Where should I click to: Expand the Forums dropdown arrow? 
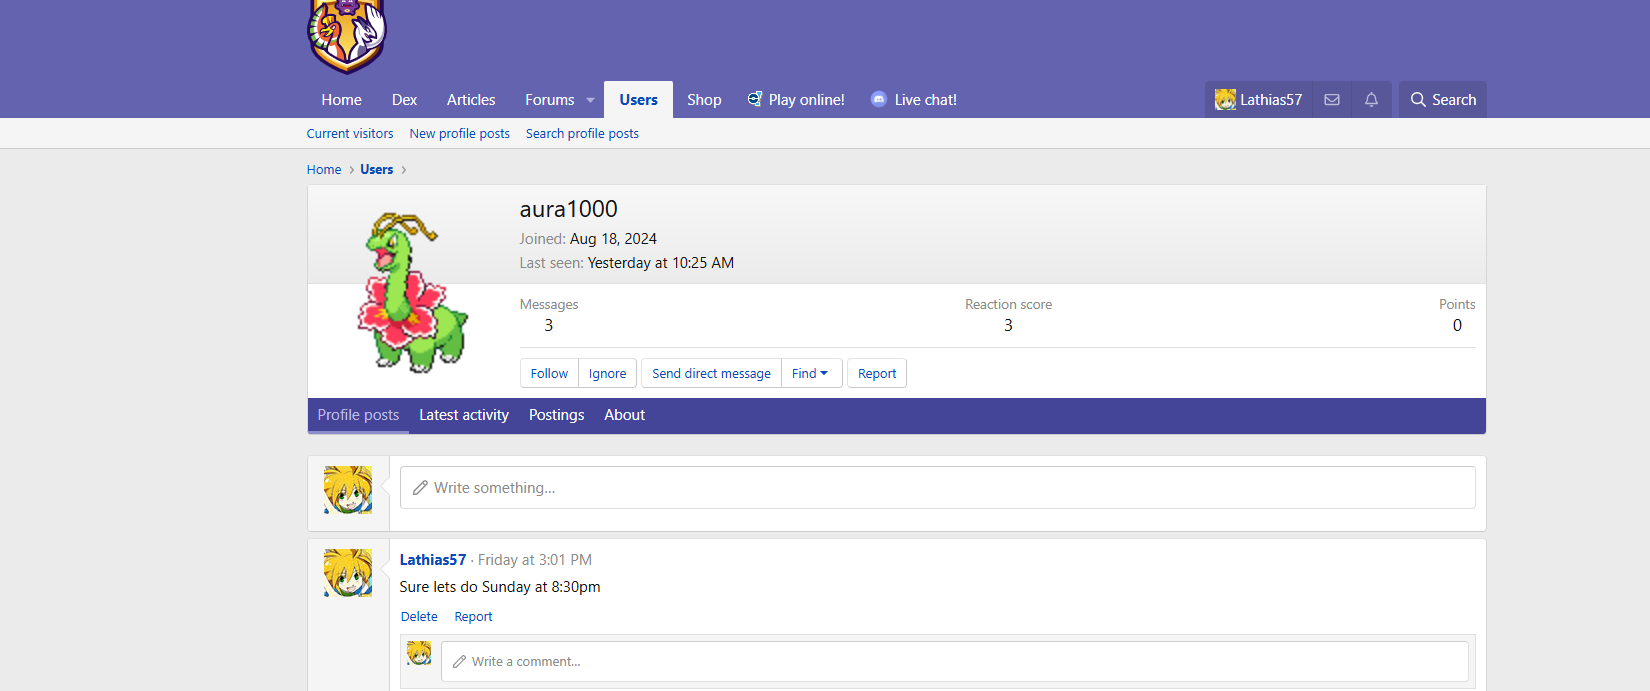590,100
